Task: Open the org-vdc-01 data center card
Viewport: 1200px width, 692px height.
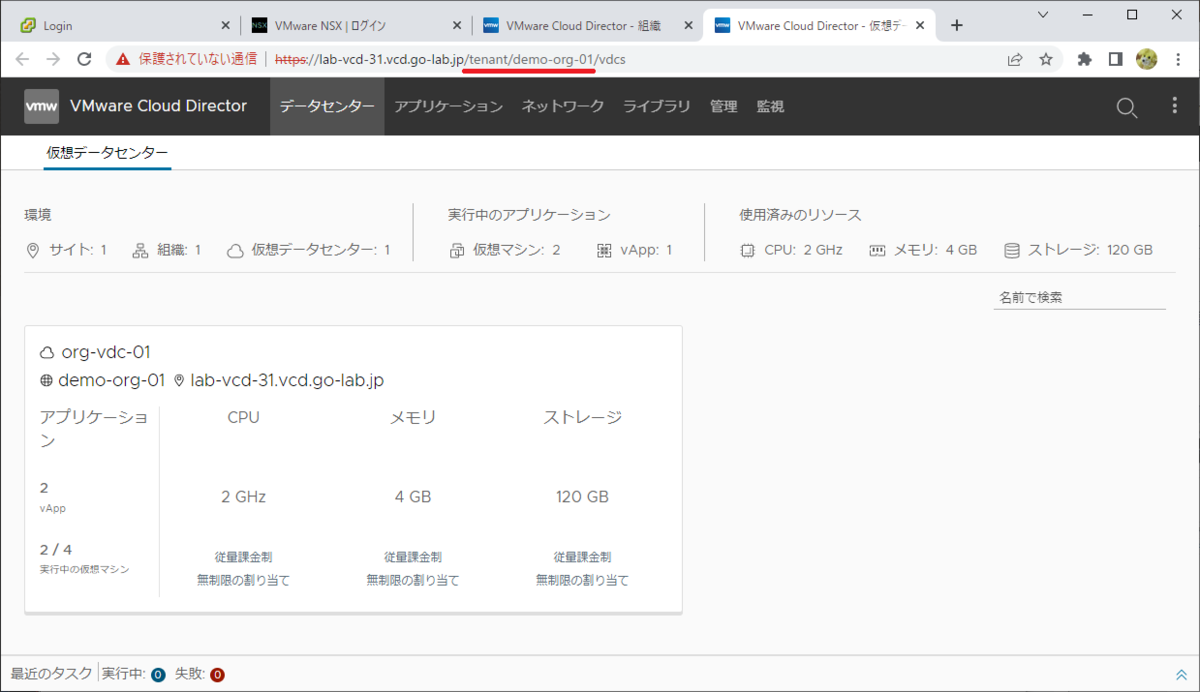Action: tap(353, 469)
